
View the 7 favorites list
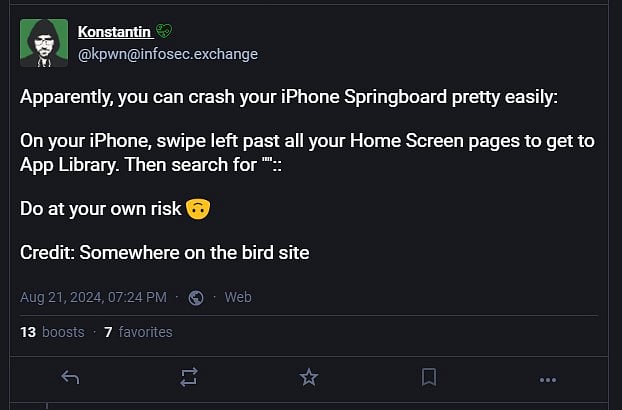[138, 332]
